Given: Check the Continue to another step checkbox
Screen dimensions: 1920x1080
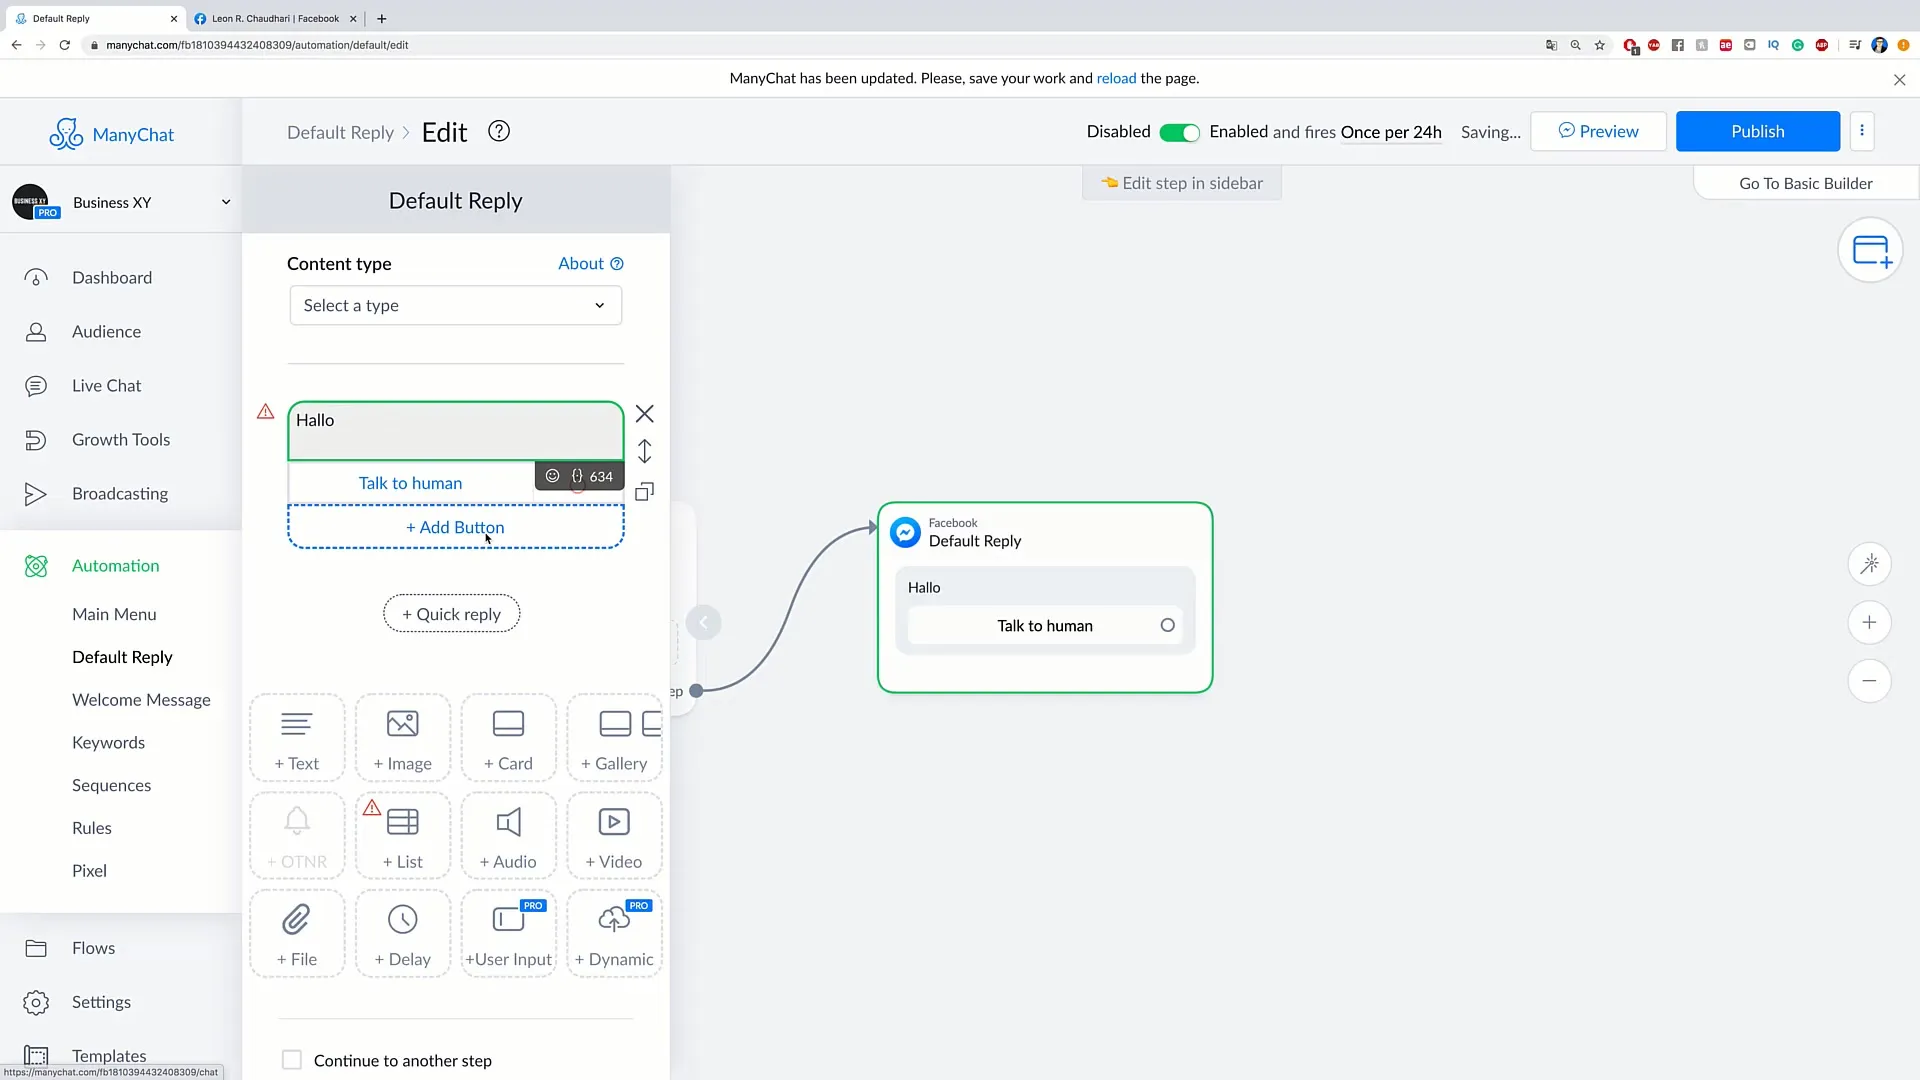Looking at the screenshot, I should [x=291, y=1059].
